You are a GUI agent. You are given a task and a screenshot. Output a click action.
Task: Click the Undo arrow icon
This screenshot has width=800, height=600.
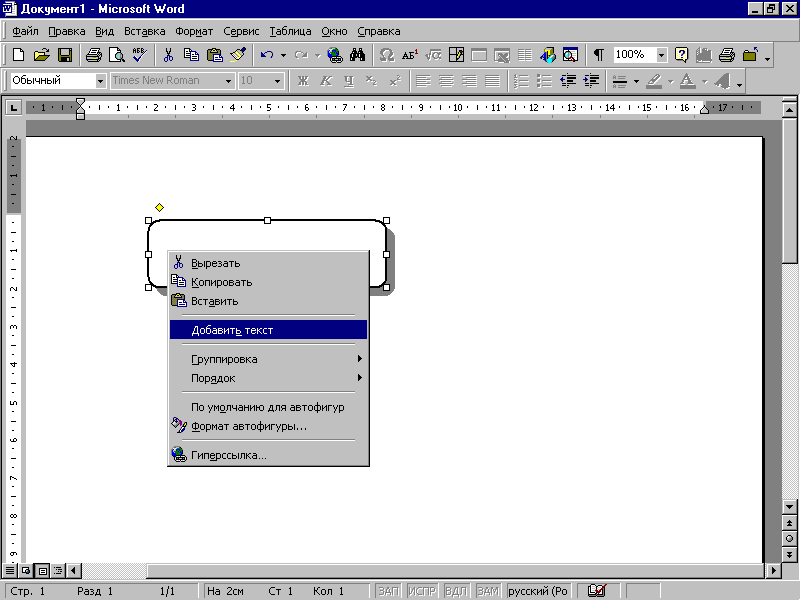267,55
